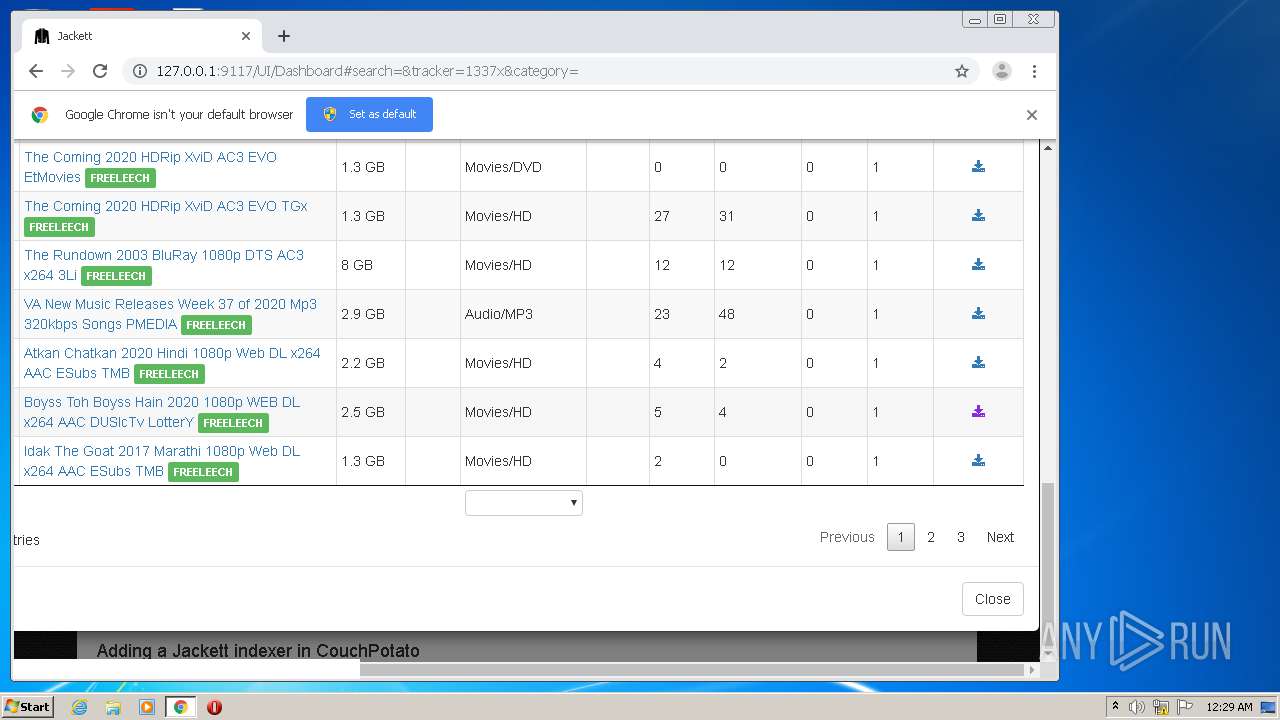The width and height of the screenshot is (1280, 720).
Task: Click Adding a Jackett indexer in CouchPotato
Action: [258, 651]
